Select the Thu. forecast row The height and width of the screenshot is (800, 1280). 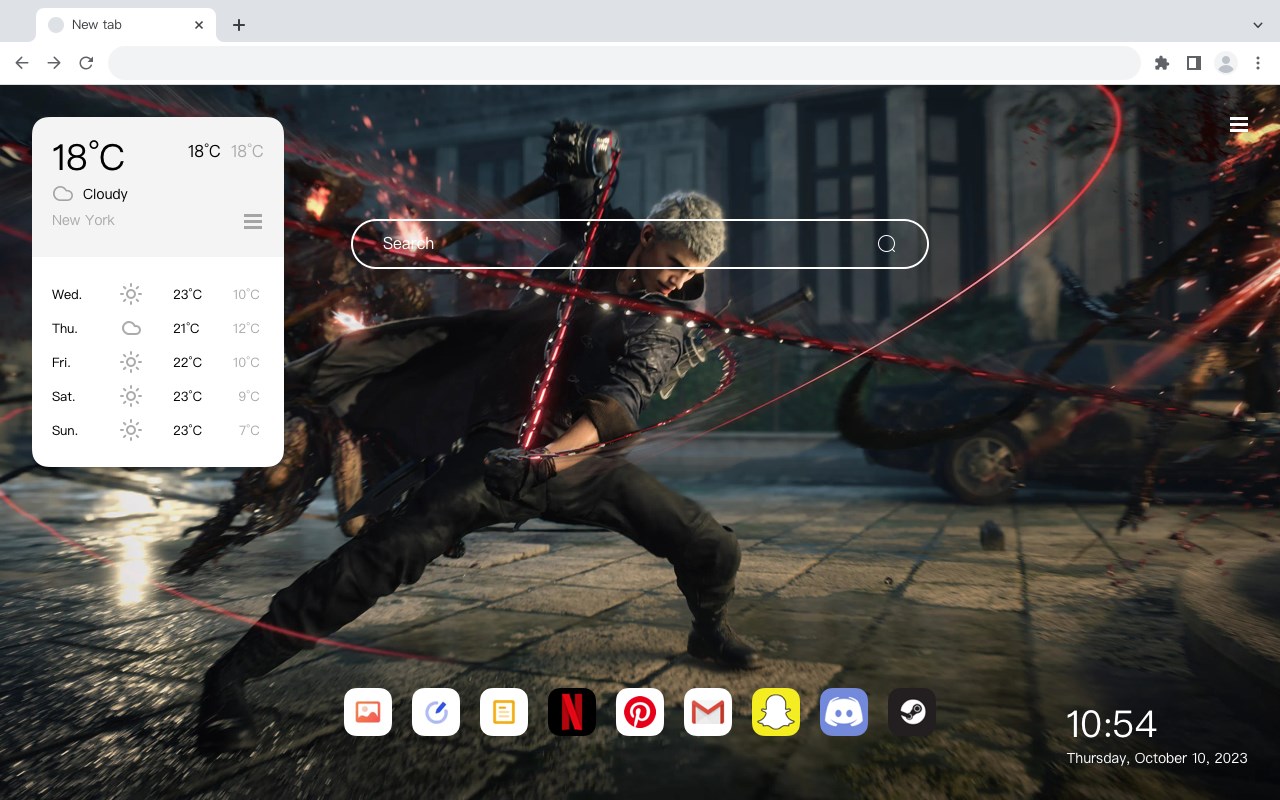coord(157,328)
